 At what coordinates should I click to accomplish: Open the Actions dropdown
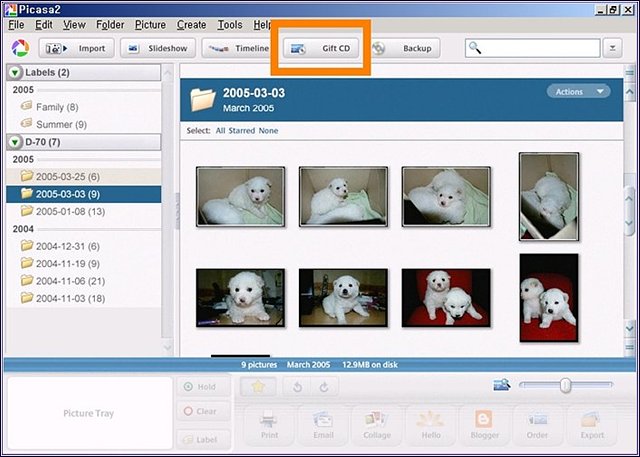pos(577,92)
